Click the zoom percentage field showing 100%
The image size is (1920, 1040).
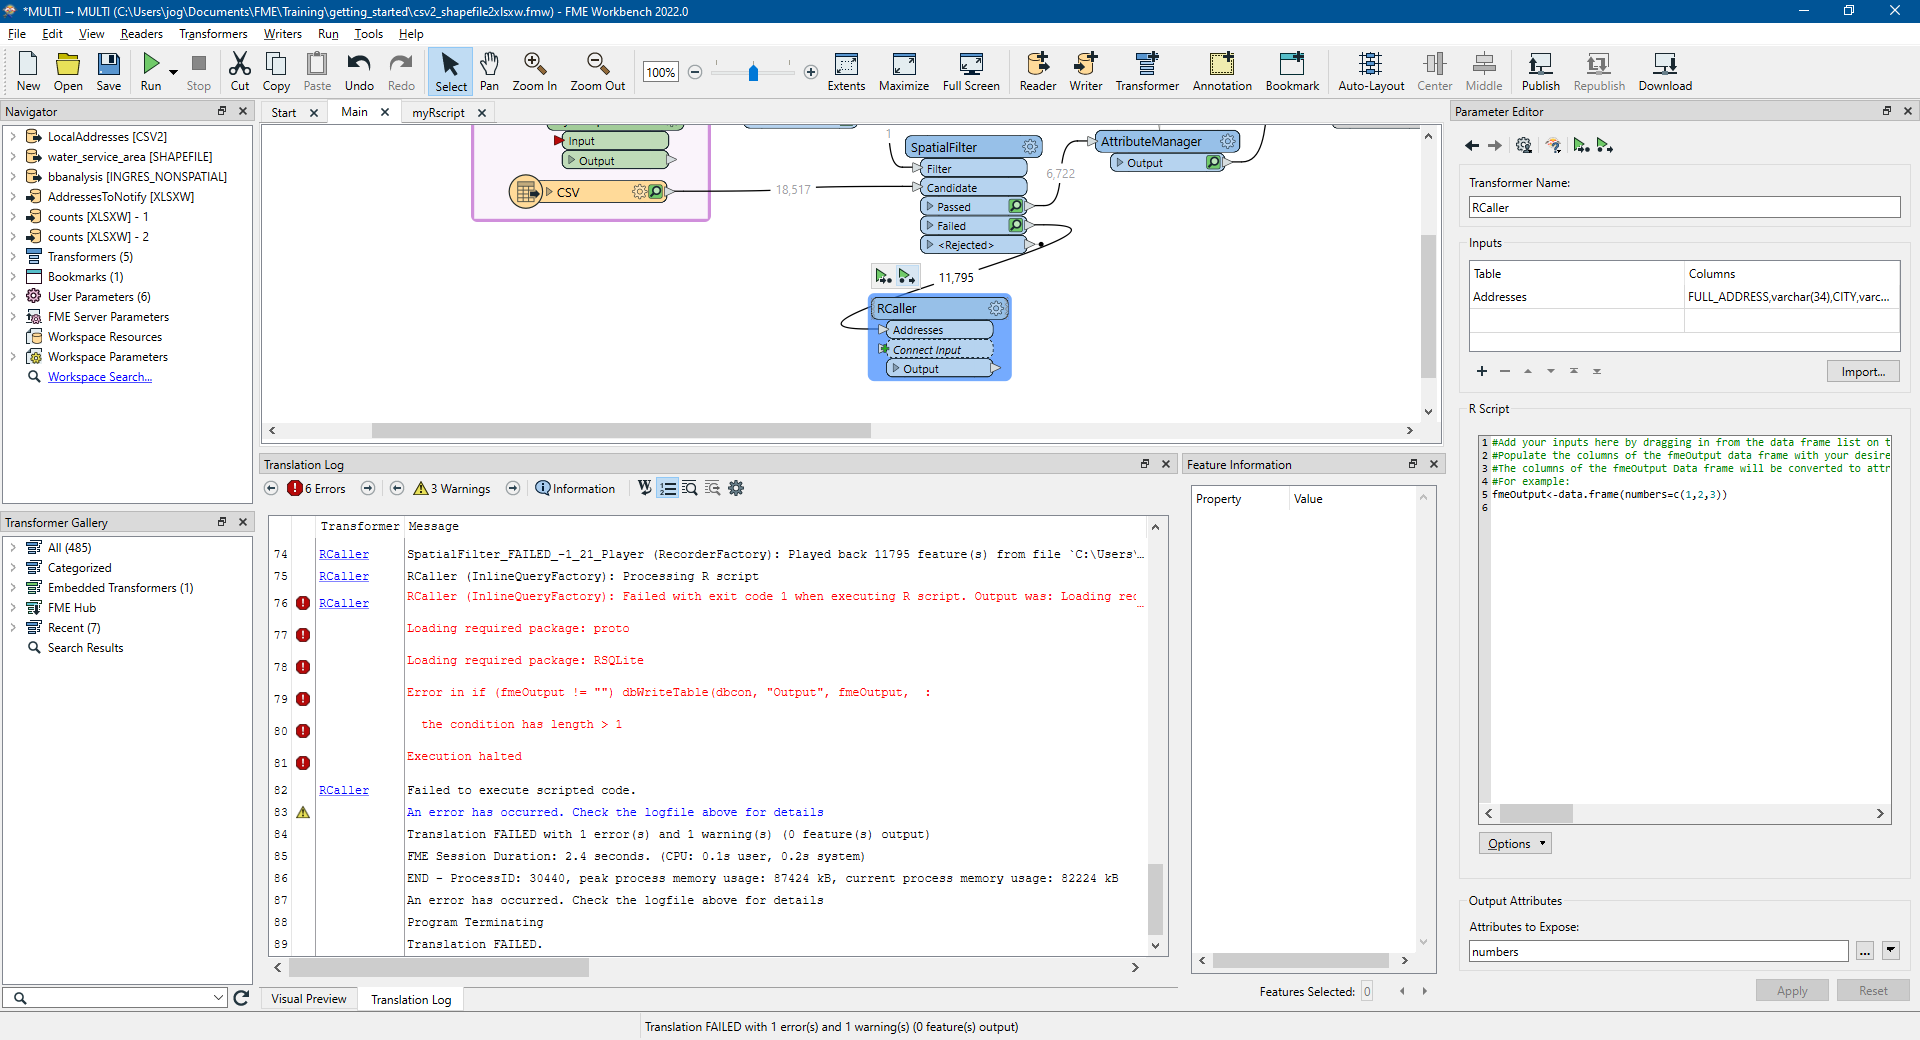tap(660, 72)
